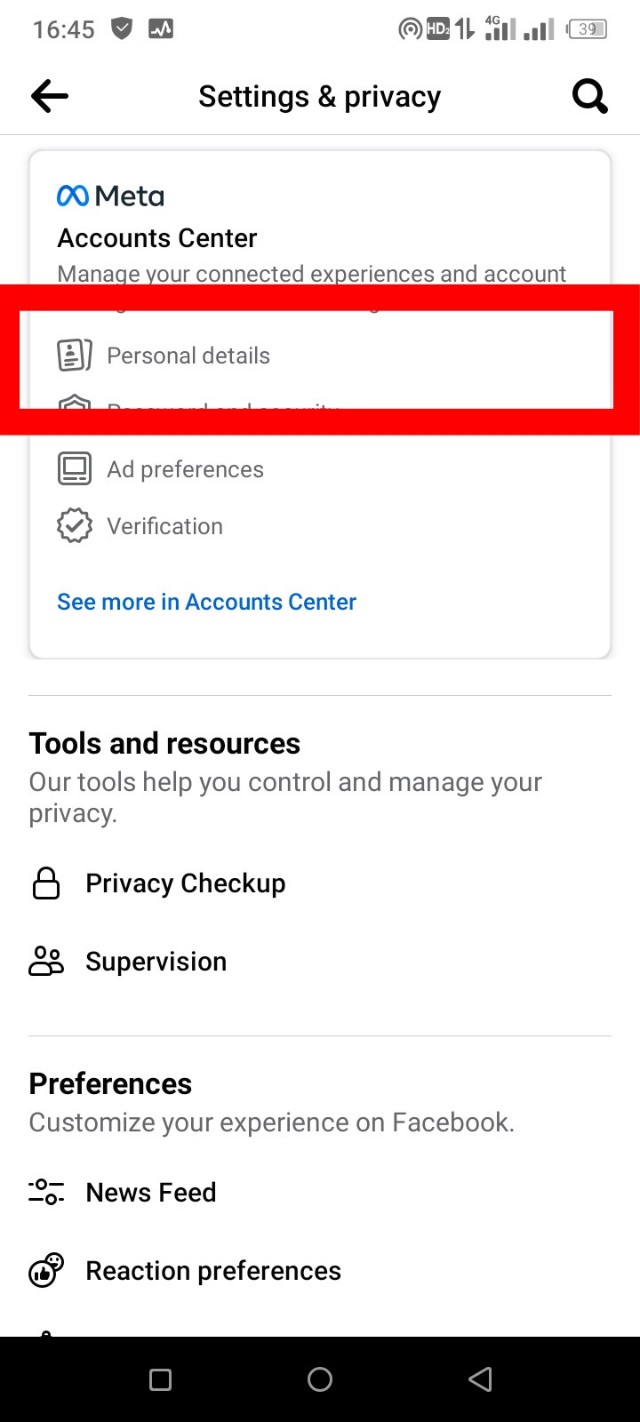The height and width of the screenshot is (1422, 640).
Task: Open Personal details
Action: [188, 356]
